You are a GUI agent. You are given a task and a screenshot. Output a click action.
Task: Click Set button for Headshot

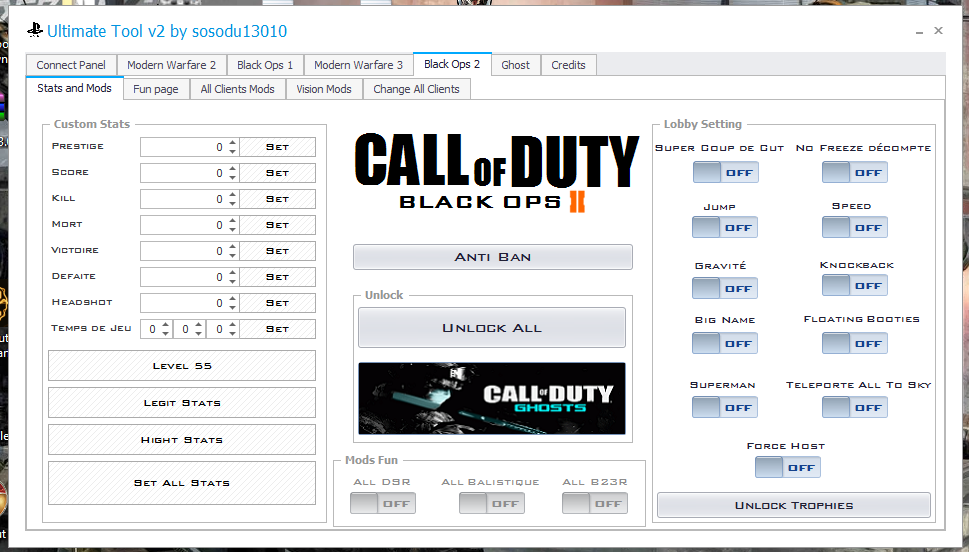click(277, 303)
